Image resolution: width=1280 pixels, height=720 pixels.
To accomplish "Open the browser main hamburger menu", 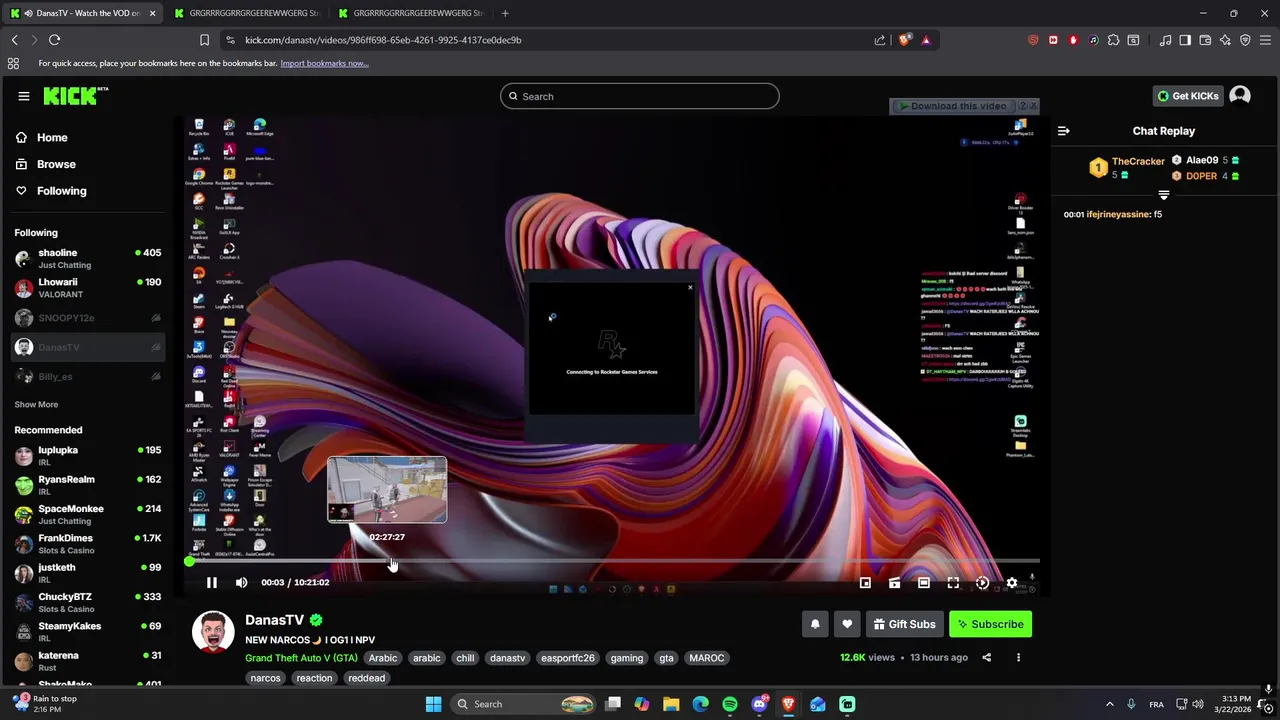I will (1266, 40).
